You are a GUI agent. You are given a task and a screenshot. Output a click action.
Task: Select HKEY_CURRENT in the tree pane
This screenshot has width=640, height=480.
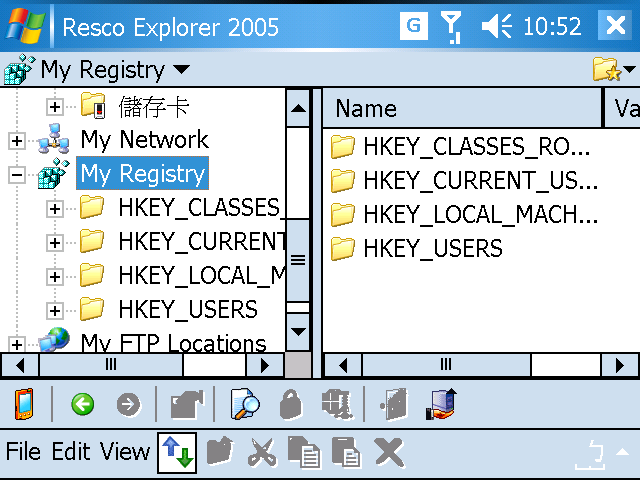click(202, 241)
